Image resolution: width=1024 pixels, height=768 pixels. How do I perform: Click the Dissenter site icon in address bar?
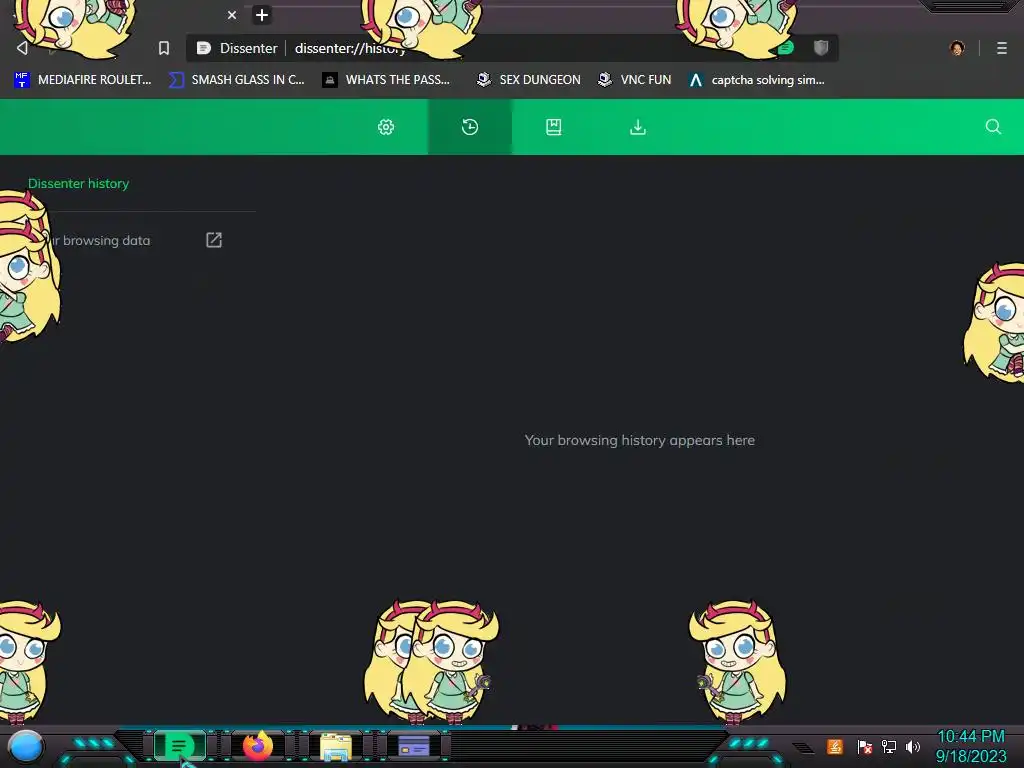point(204,48)
